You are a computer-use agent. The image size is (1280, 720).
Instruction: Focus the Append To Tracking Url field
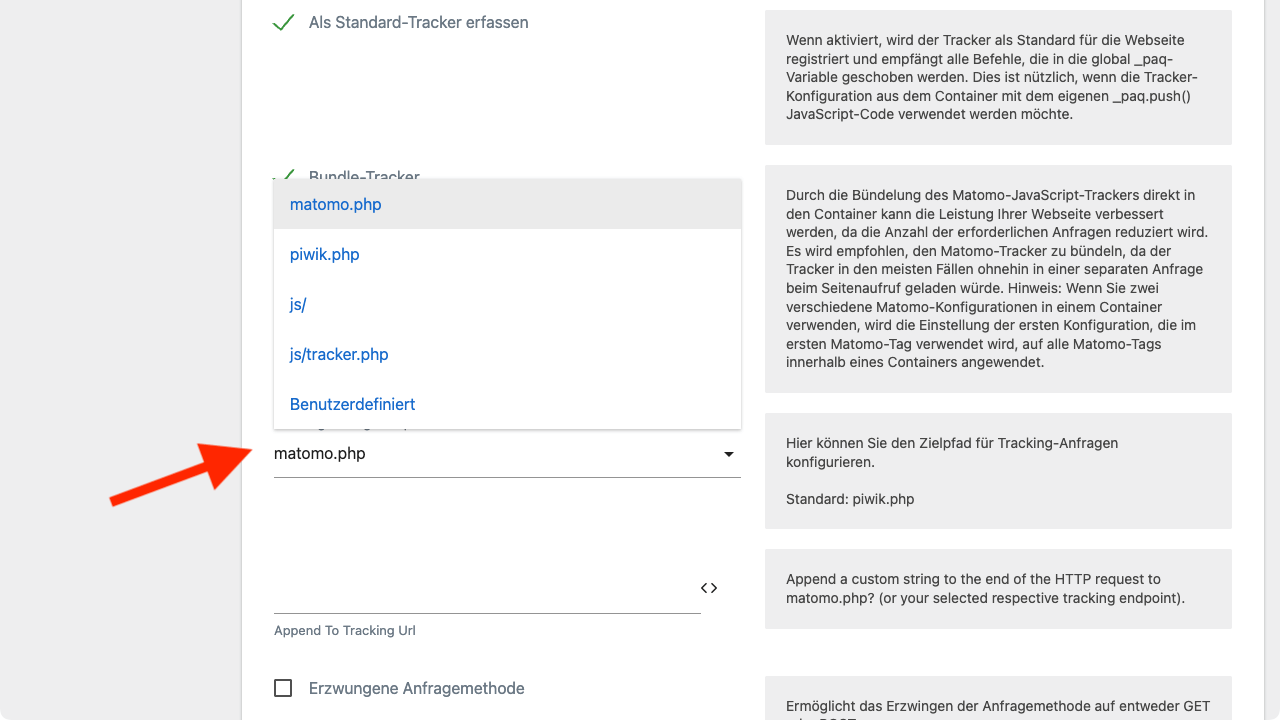point(487,590)
